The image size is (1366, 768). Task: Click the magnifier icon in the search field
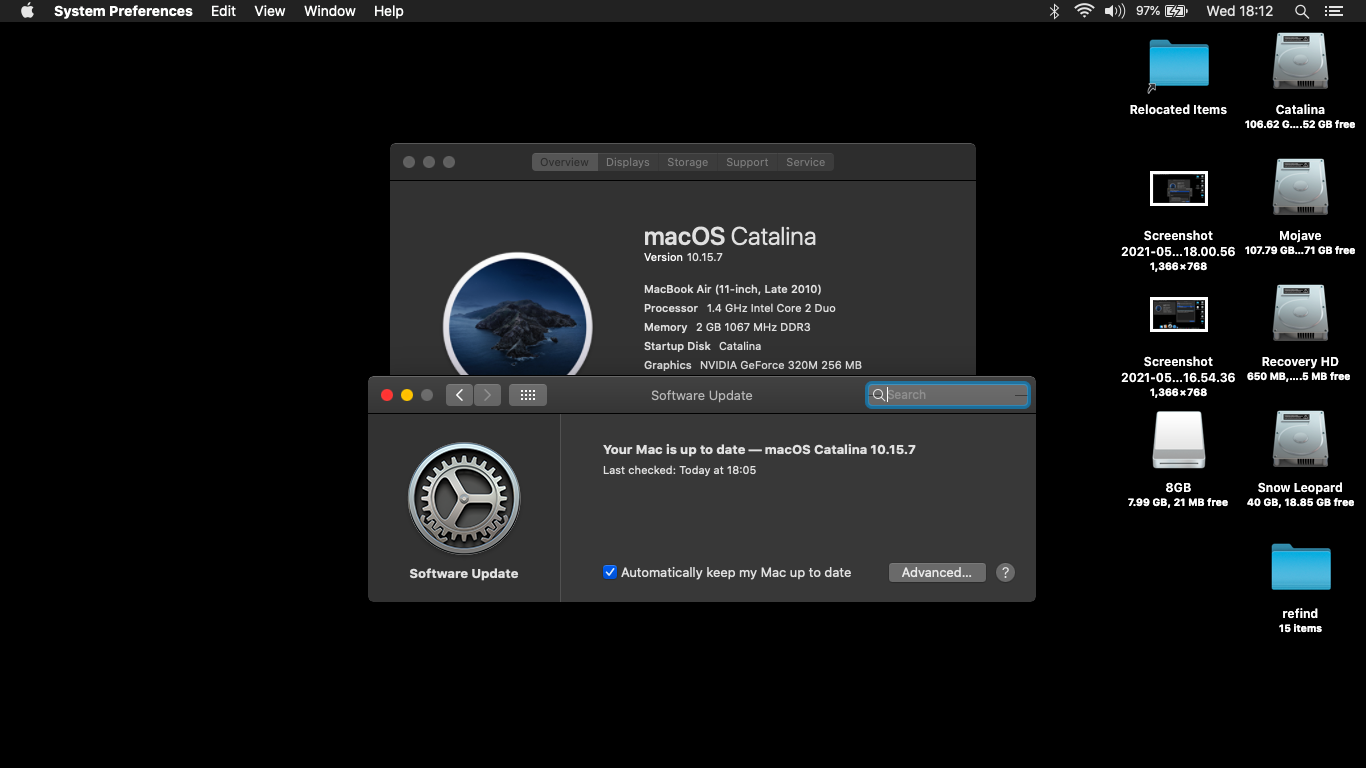pyautogui.click(x=878, y=395)
